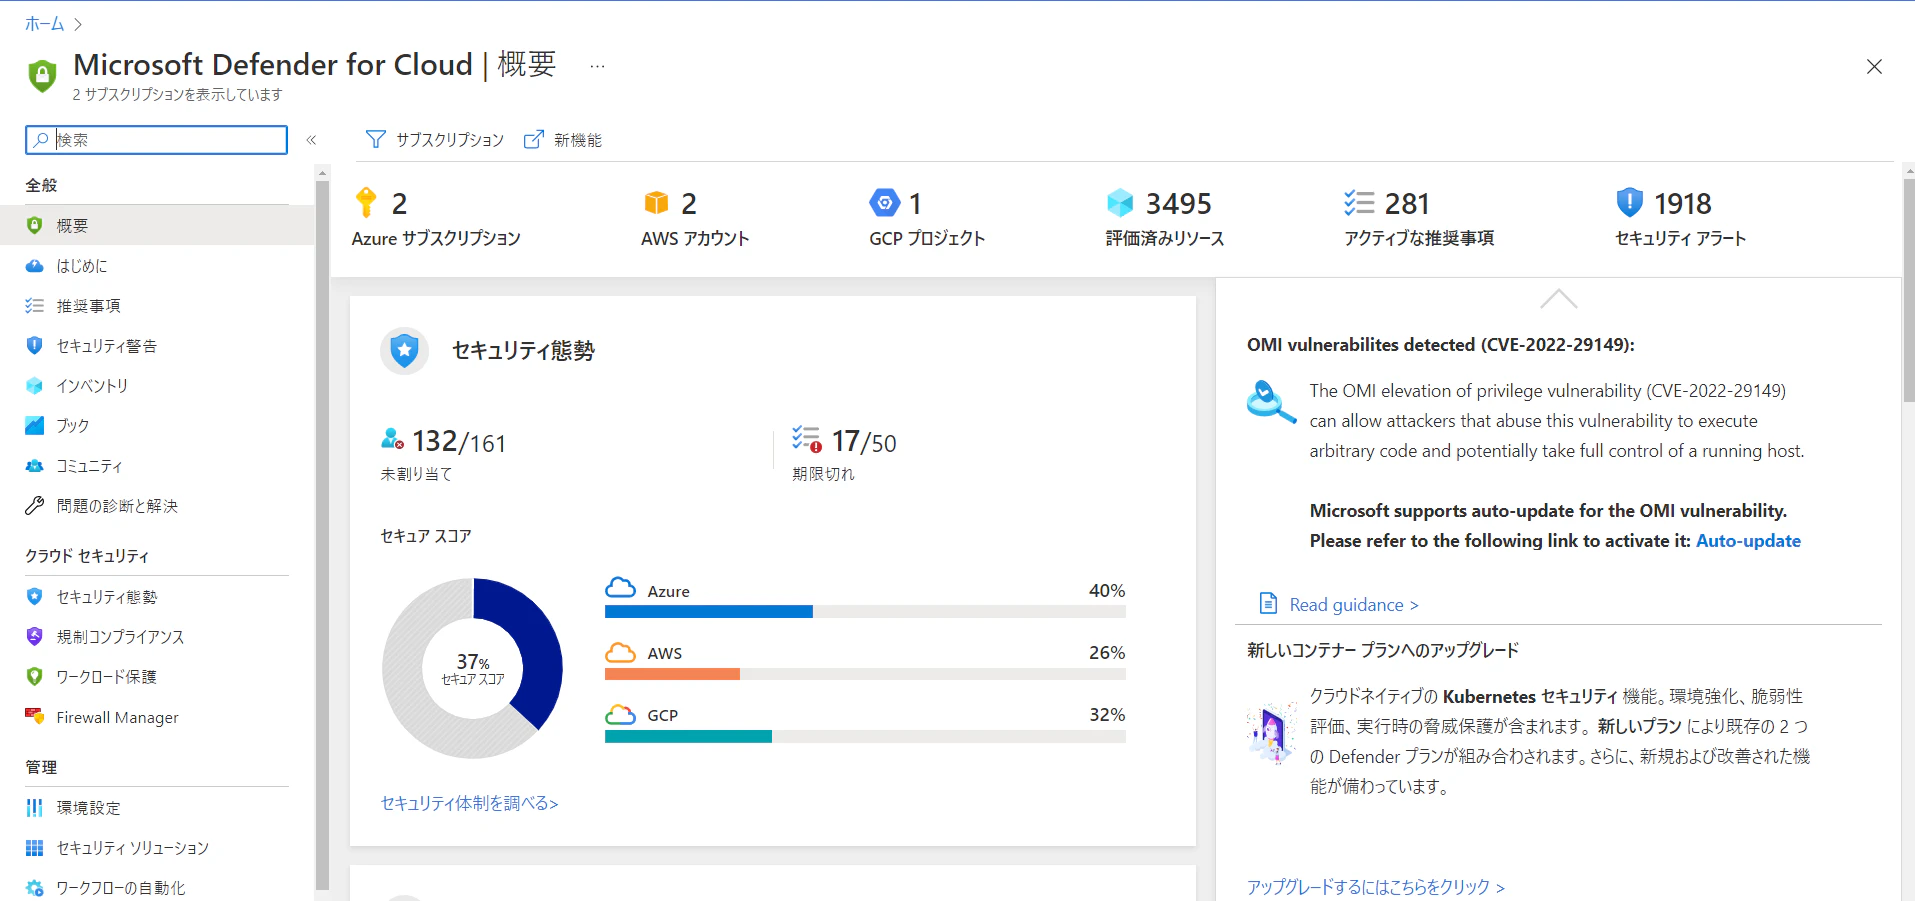Click the インベントリ cube icon
The height and width of the screenshot is (901, 1915).
click(34, 385)
